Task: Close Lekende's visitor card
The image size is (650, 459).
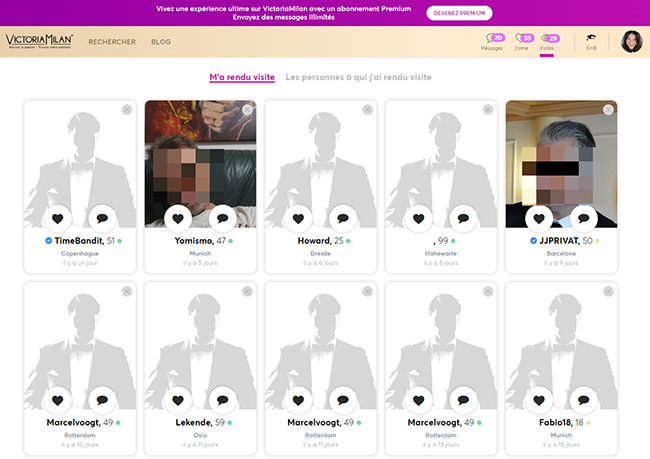Action: 247,291
